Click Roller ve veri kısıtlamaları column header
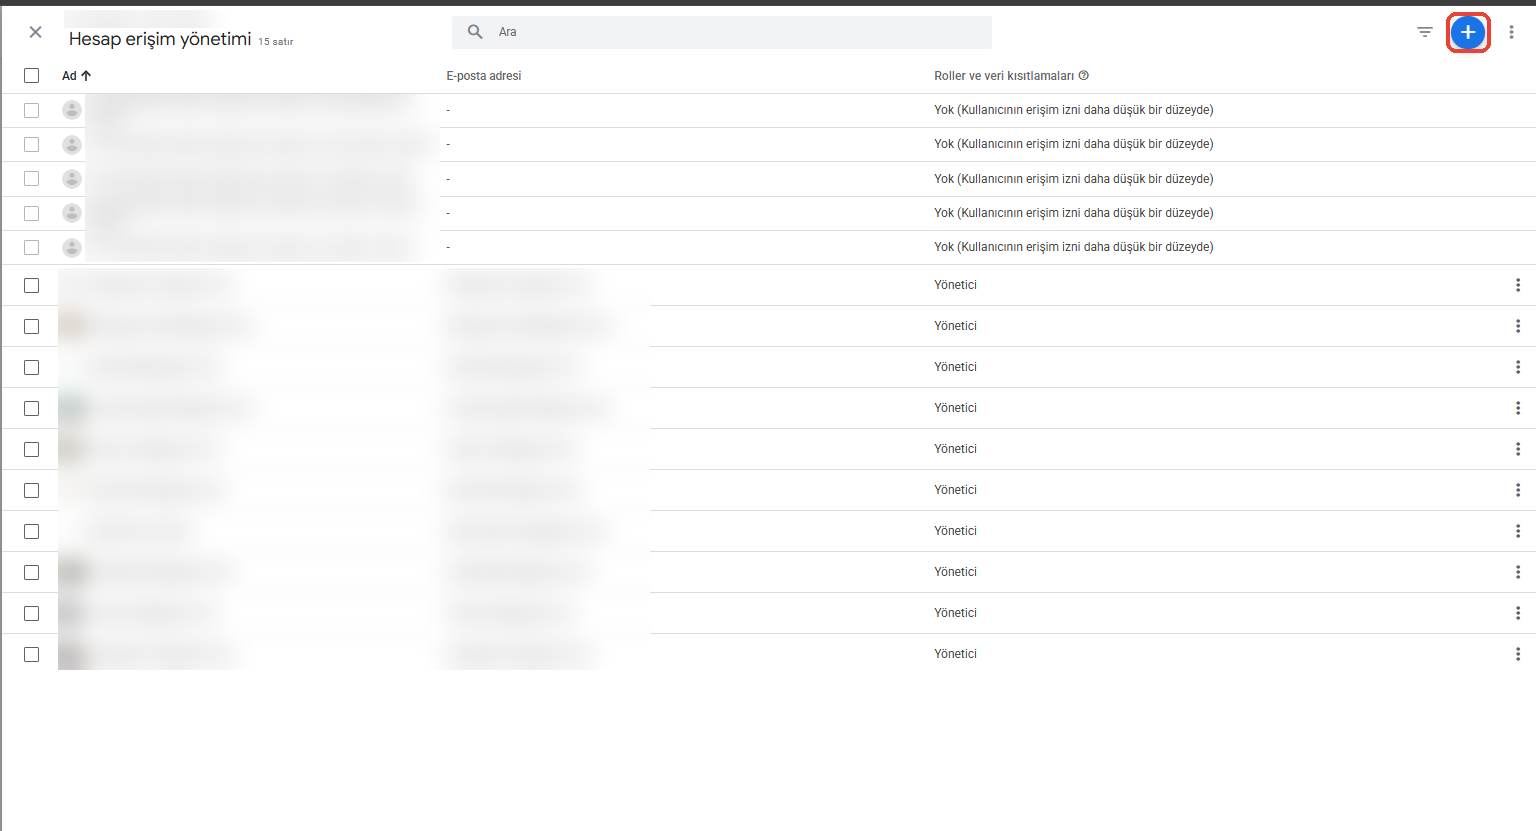The height and width of the screenshot is (831, 1536). click(x=1004, y=76)
